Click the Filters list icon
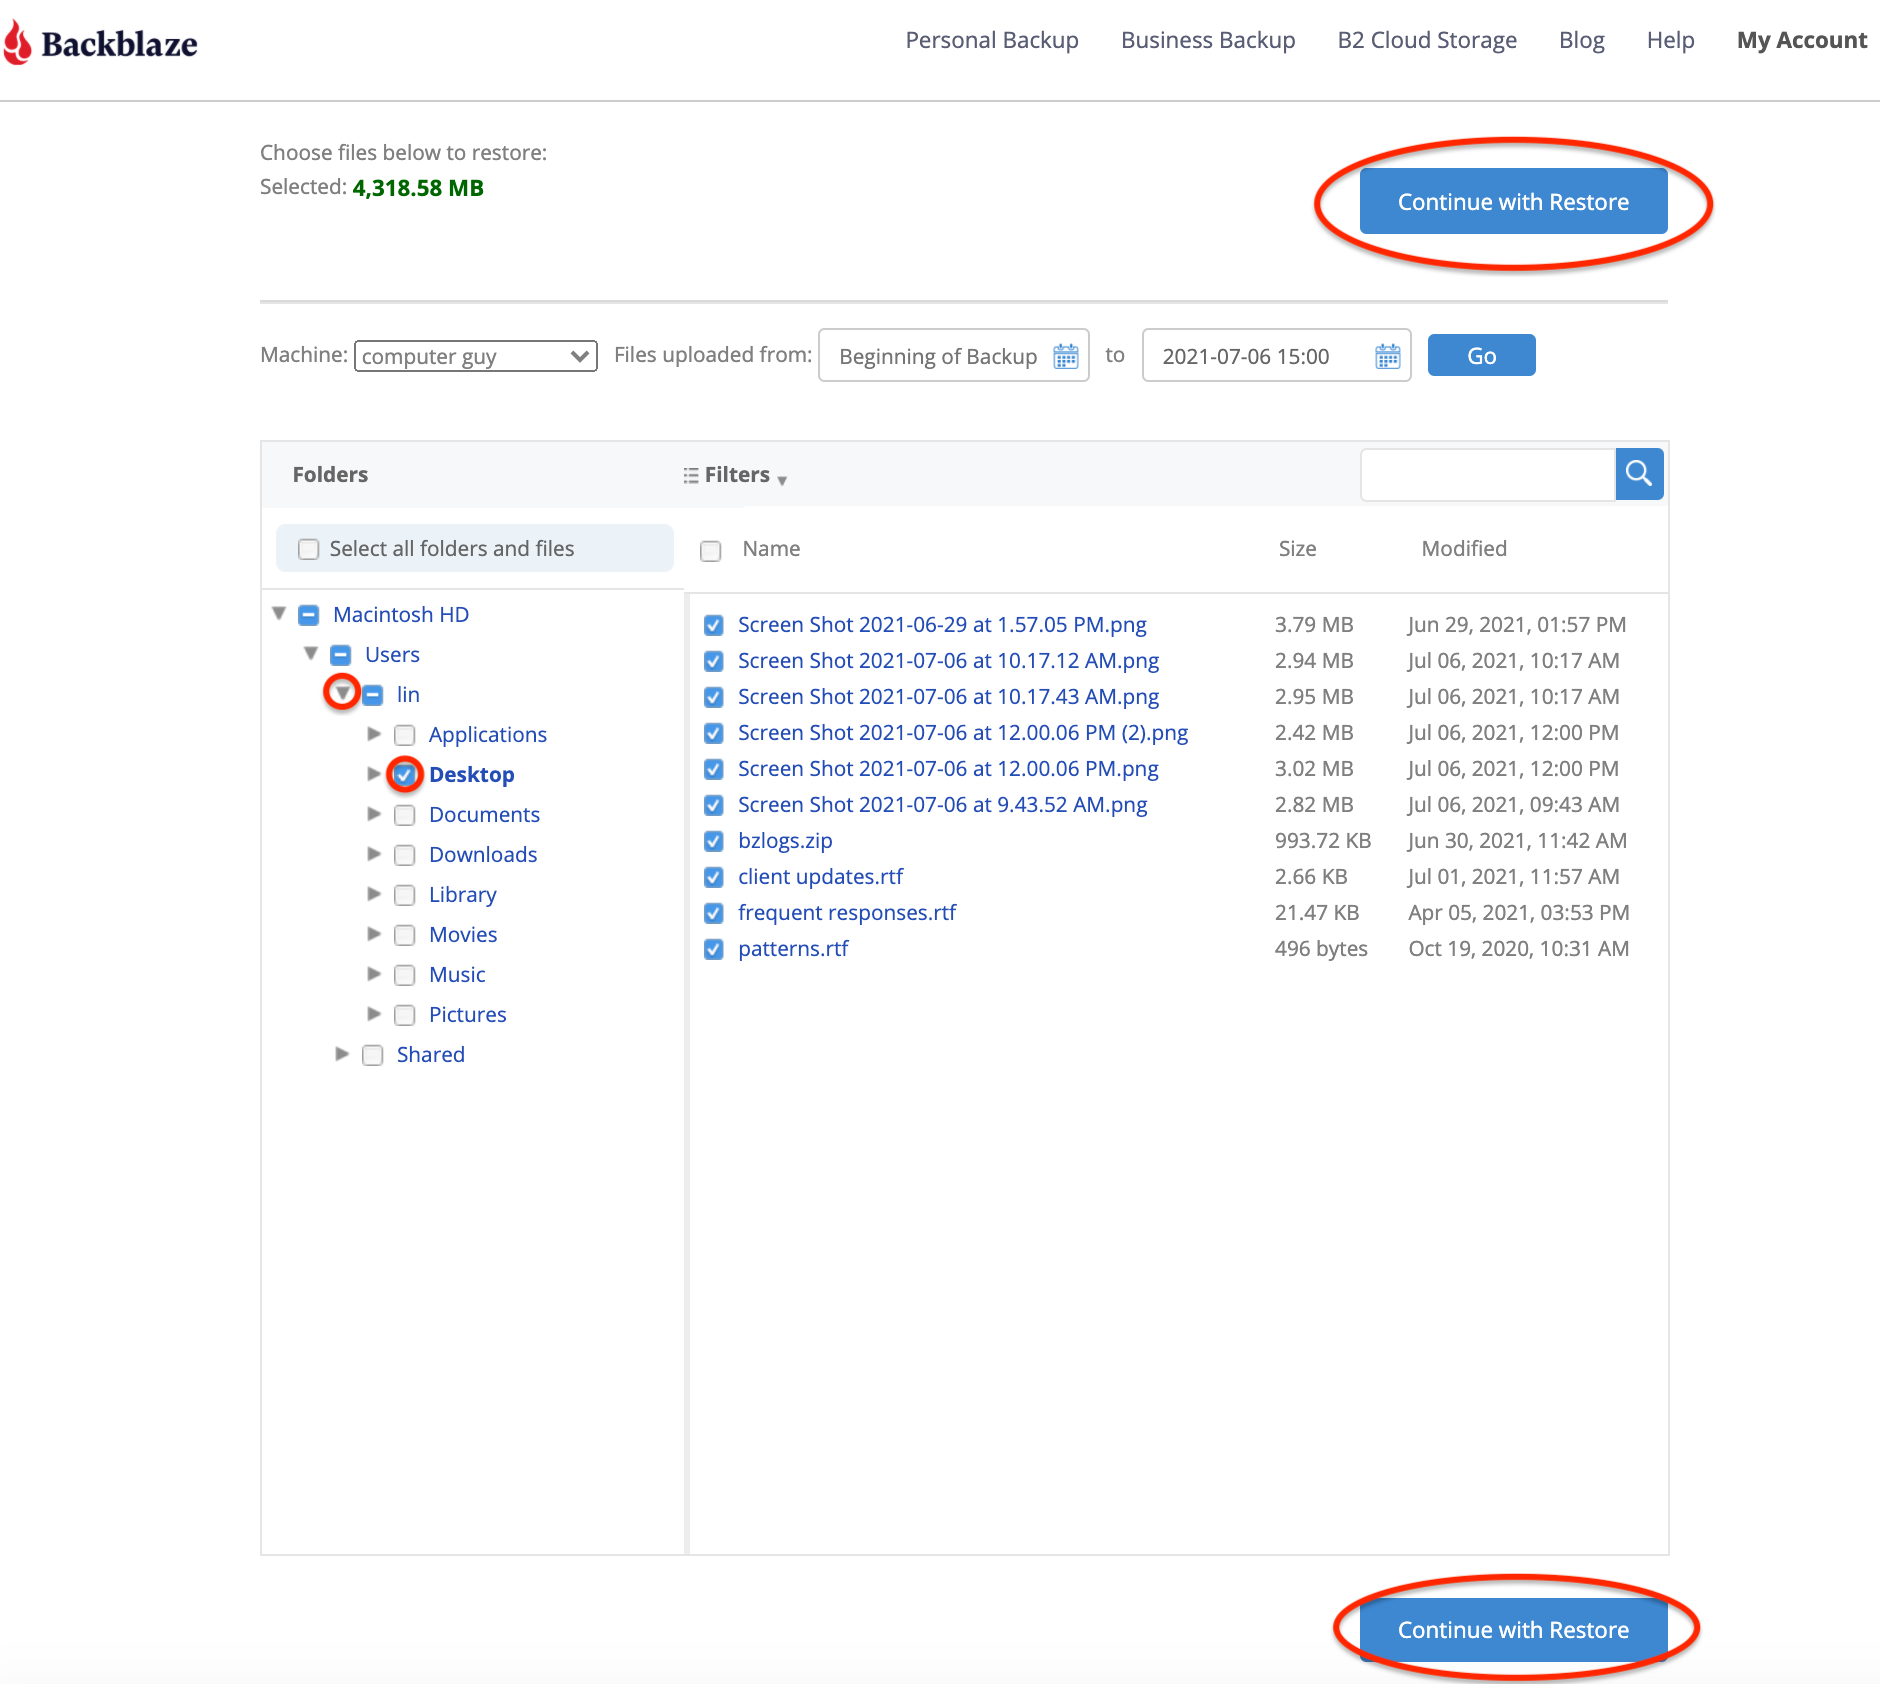 click(691, 475)
